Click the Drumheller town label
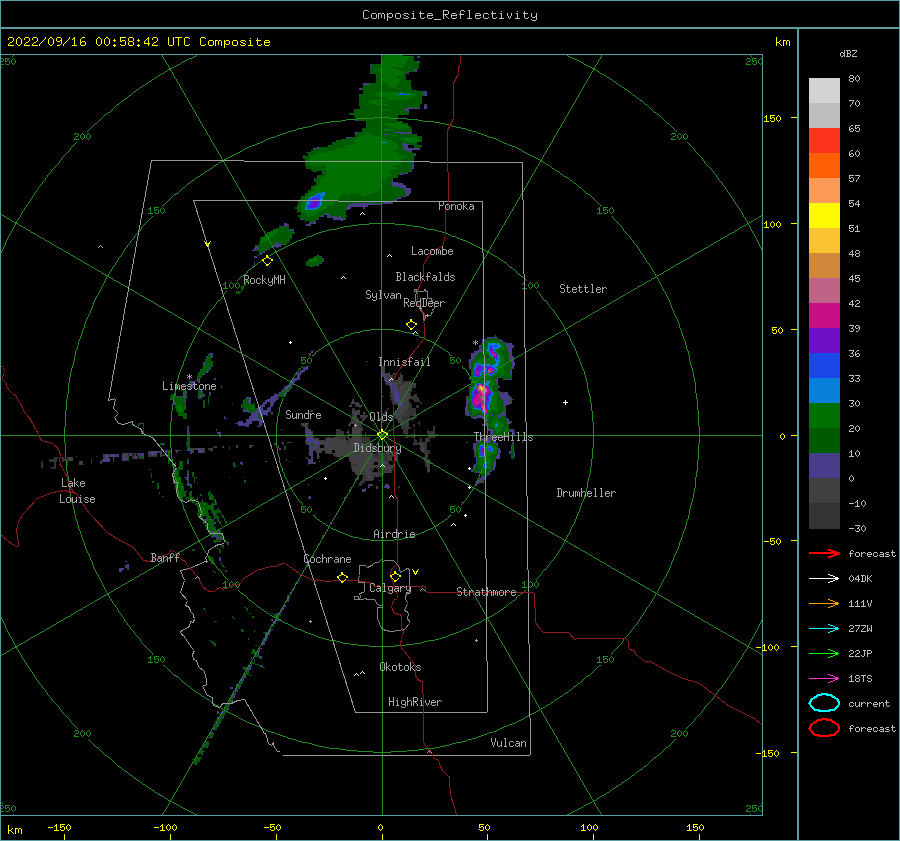Viewport: 900px width, 841px height. coord(586,493)
